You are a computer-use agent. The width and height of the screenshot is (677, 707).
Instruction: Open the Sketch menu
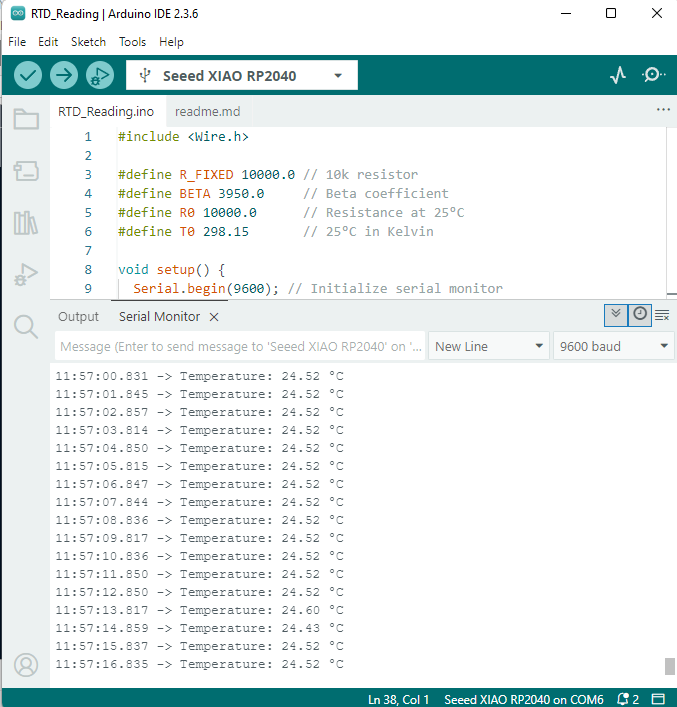pos(88,42)
